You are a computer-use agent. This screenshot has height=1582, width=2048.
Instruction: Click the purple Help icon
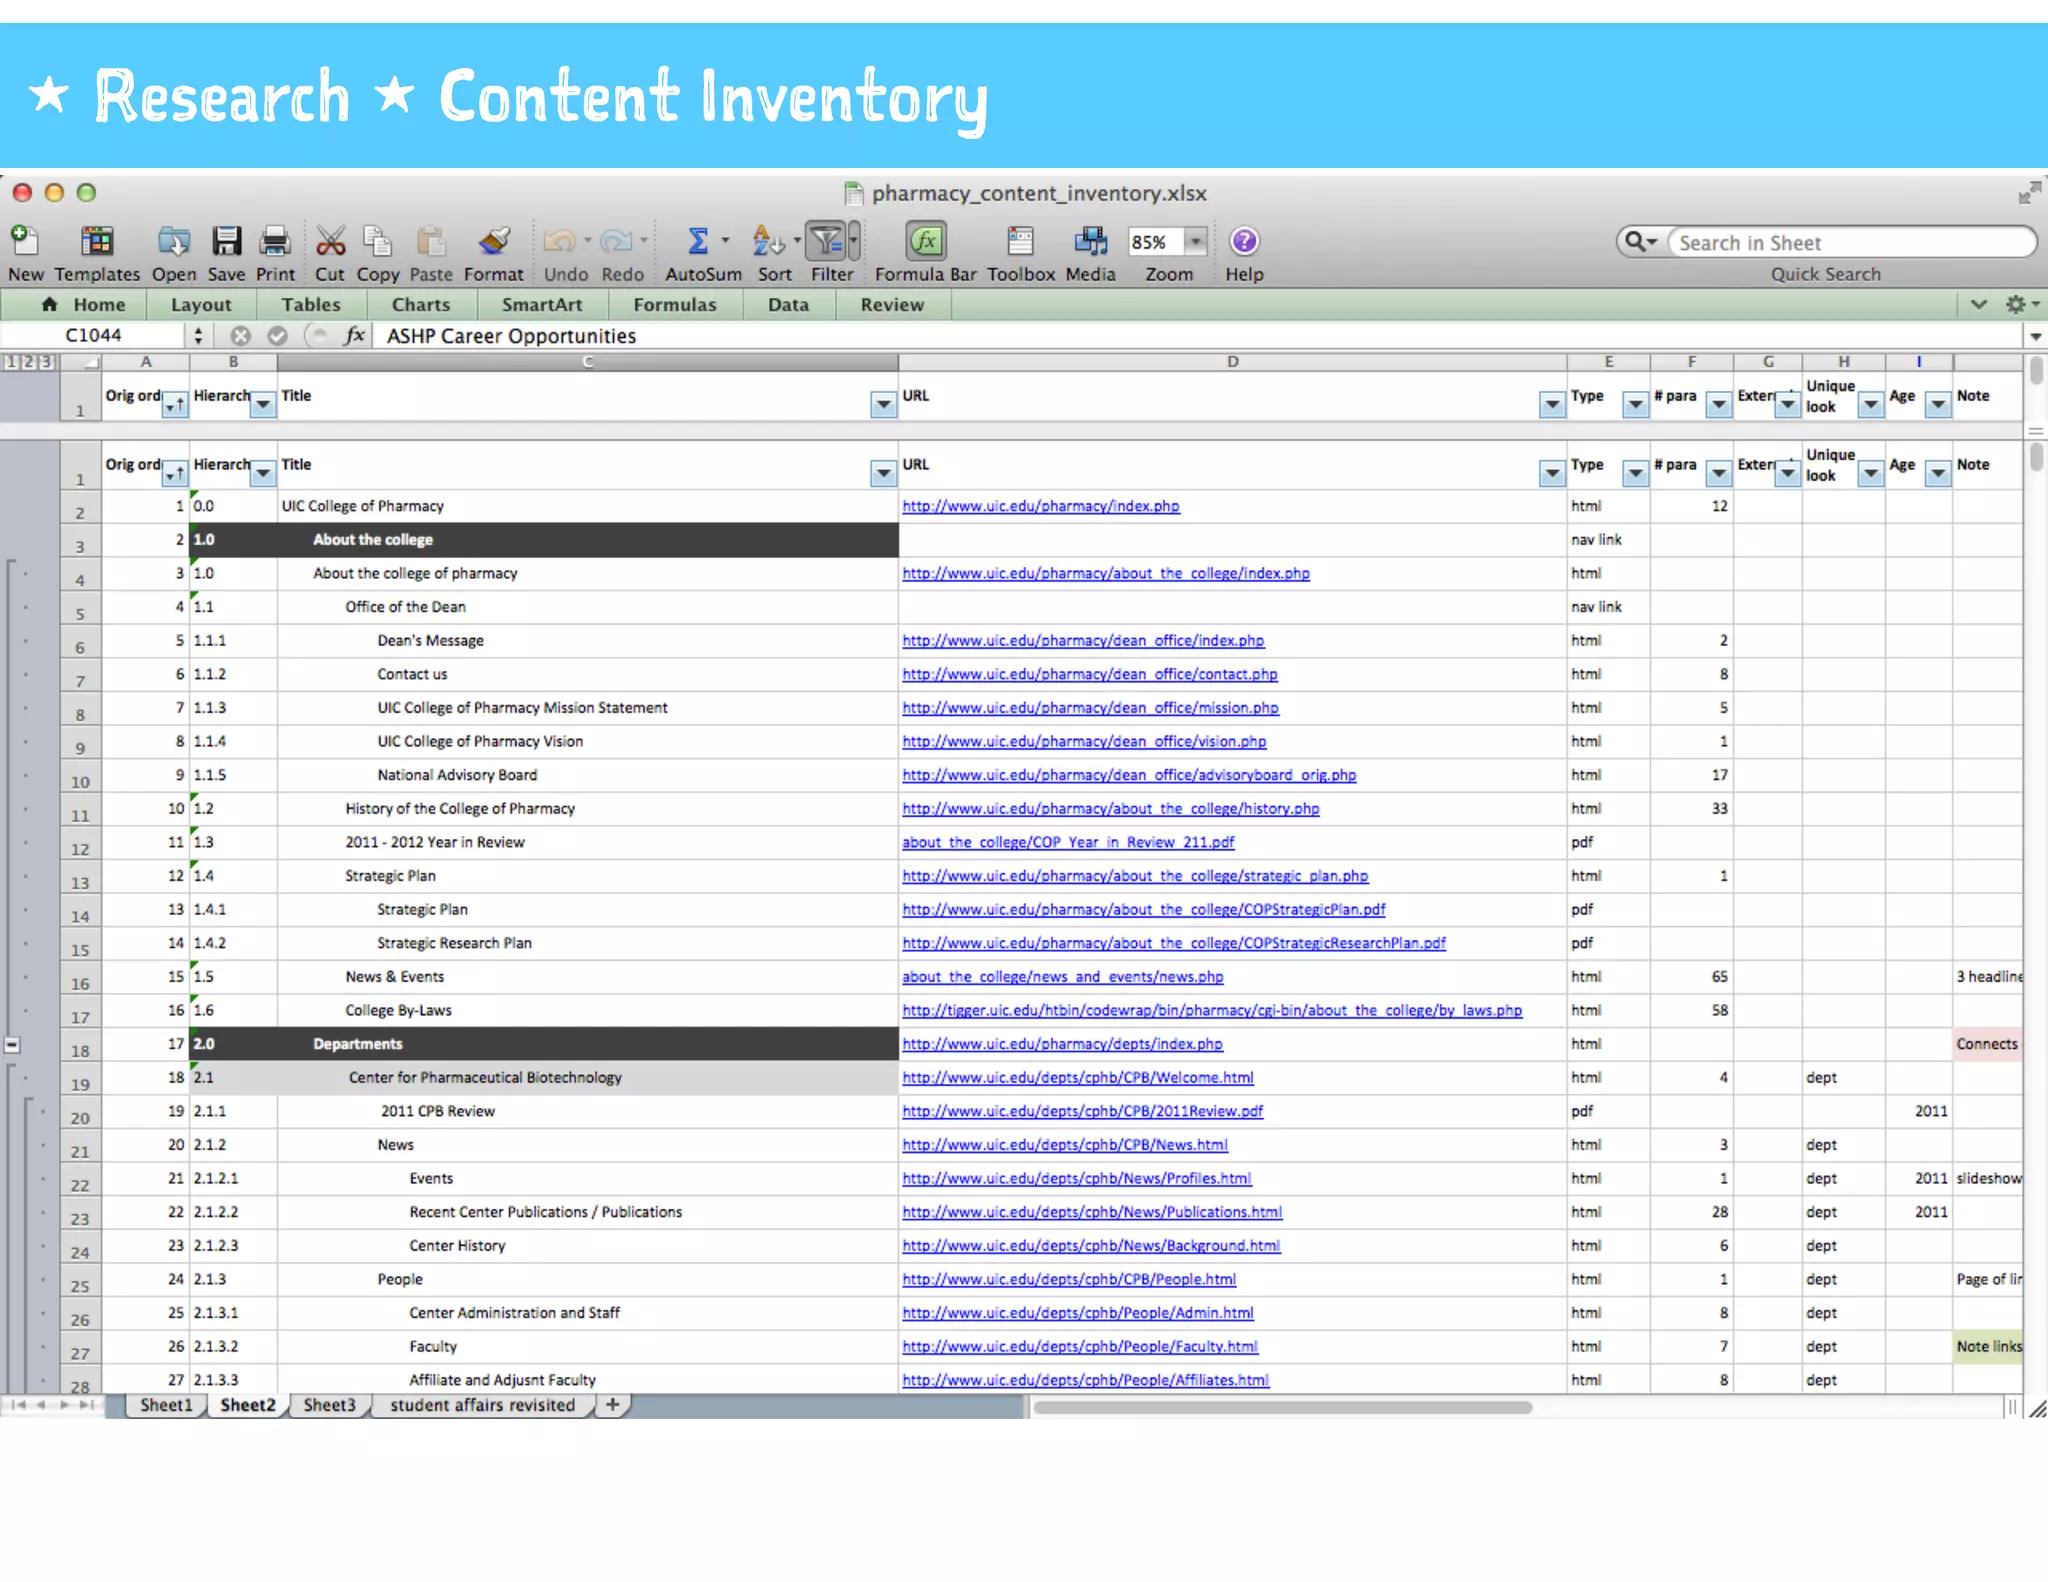pyautogui.click(x=1244, y=241)
